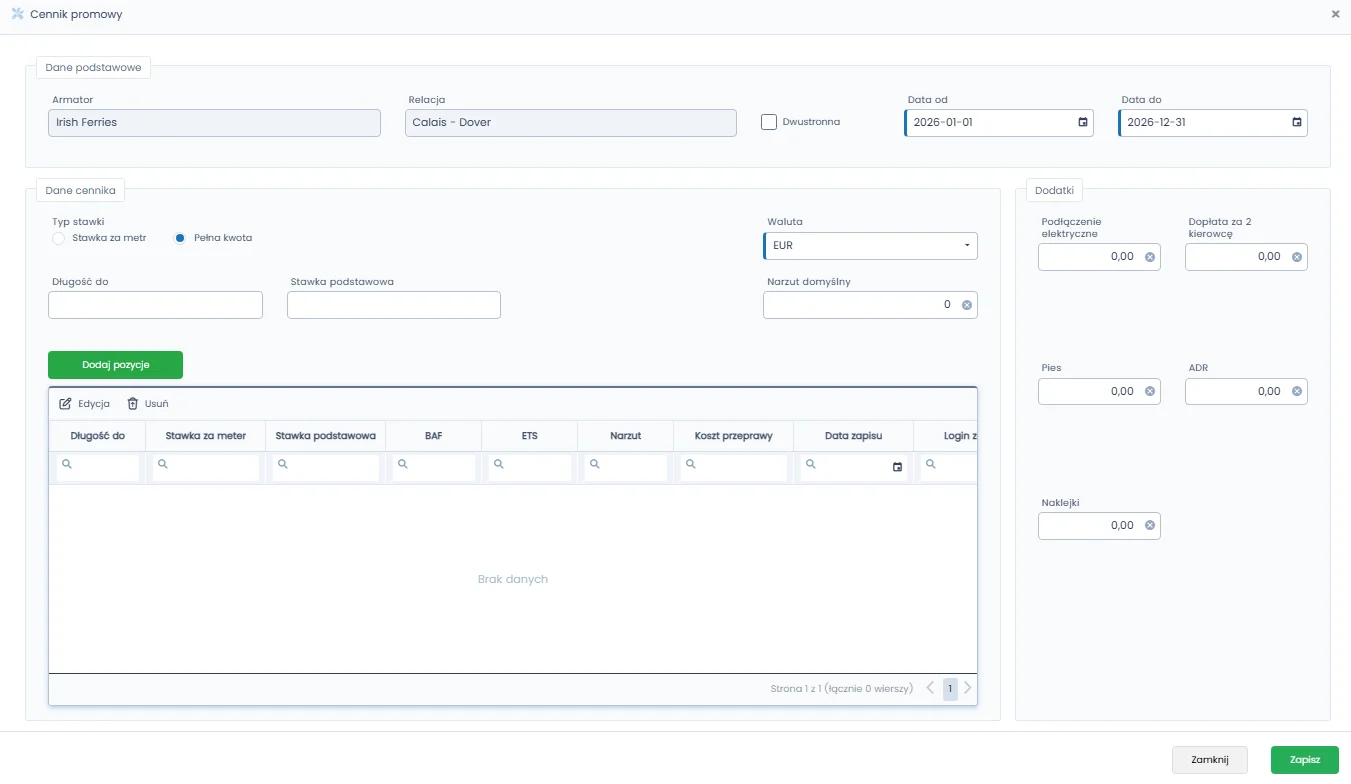Open the Data do calendar picker icon

click(1296, 122)
